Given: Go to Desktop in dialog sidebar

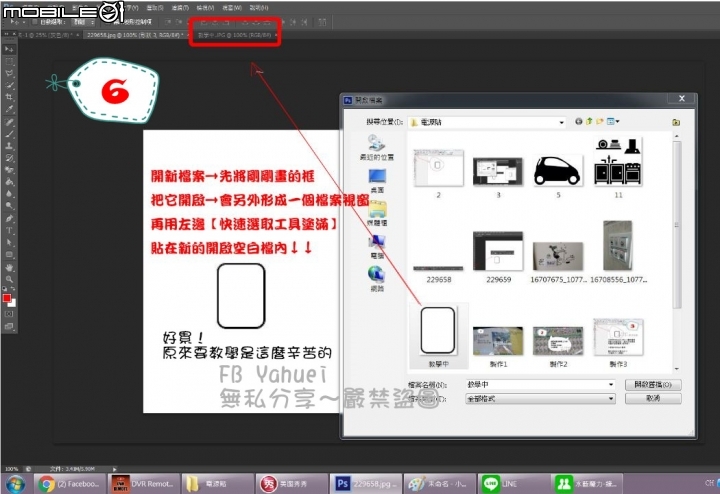Looking at the screenshot, I should 377,181.
